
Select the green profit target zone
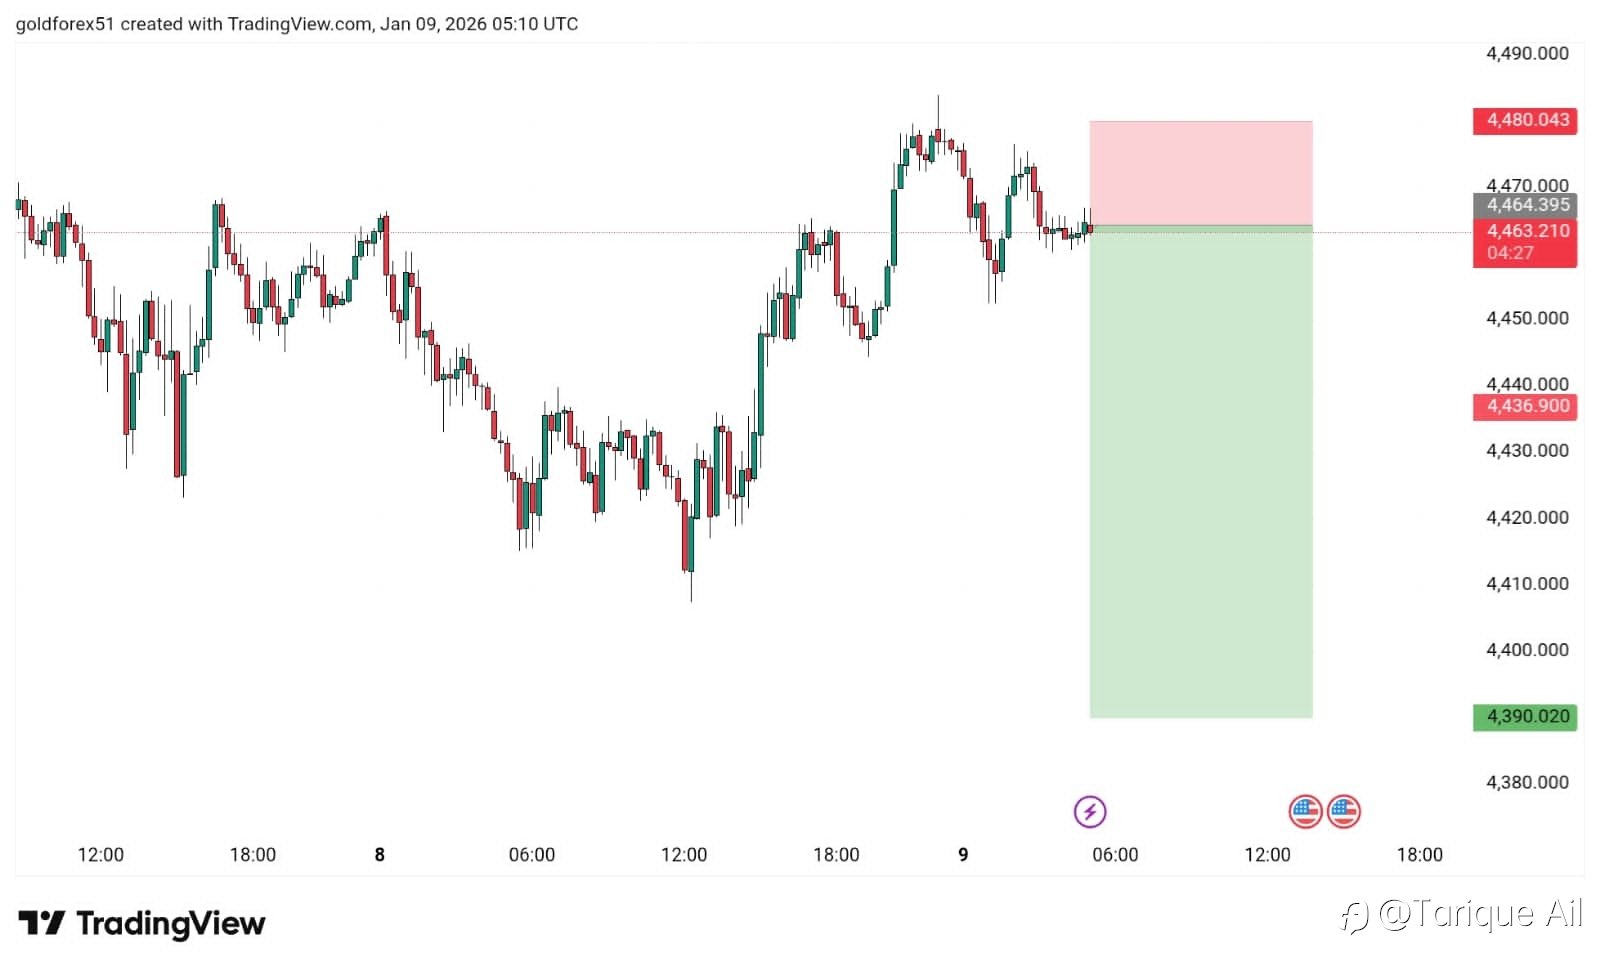click(1200, 470)
